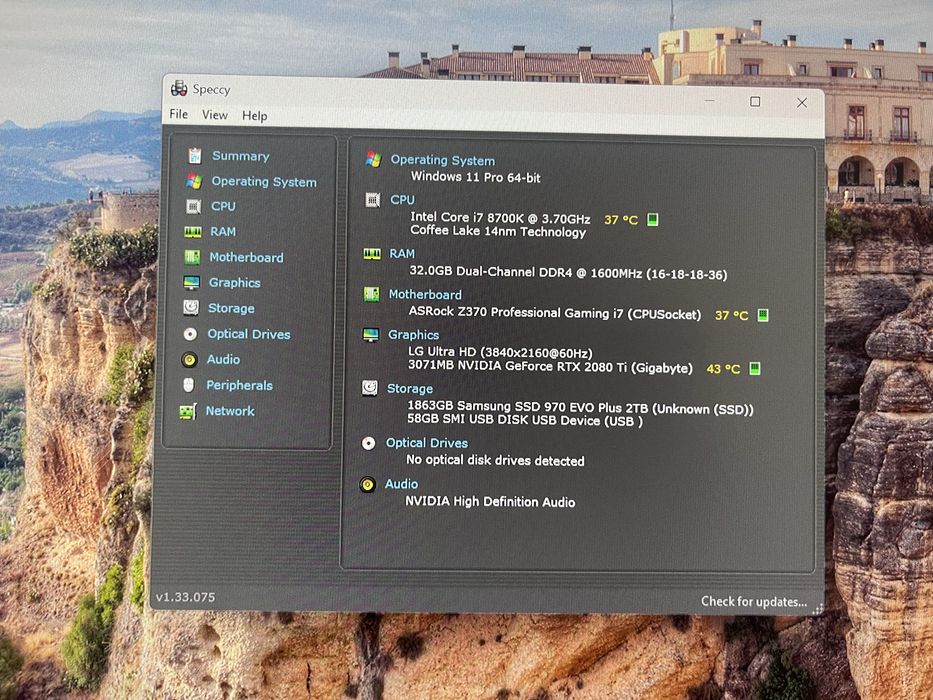
Task: Click the Optical Drives disc sidebar icon
Action: [x=190, y=334]
